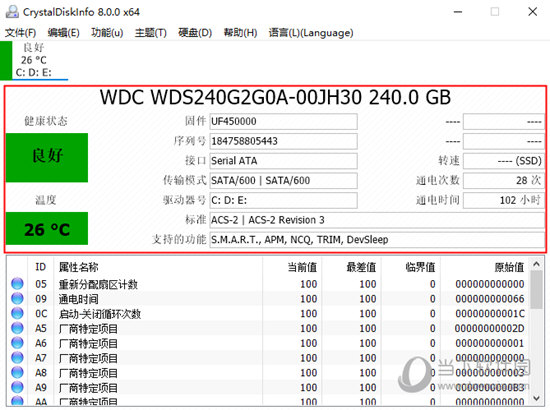Viewport: 550px width, 410px height.
Task: Click the standard field ACS-2 Revision 3
Action: 377,220
